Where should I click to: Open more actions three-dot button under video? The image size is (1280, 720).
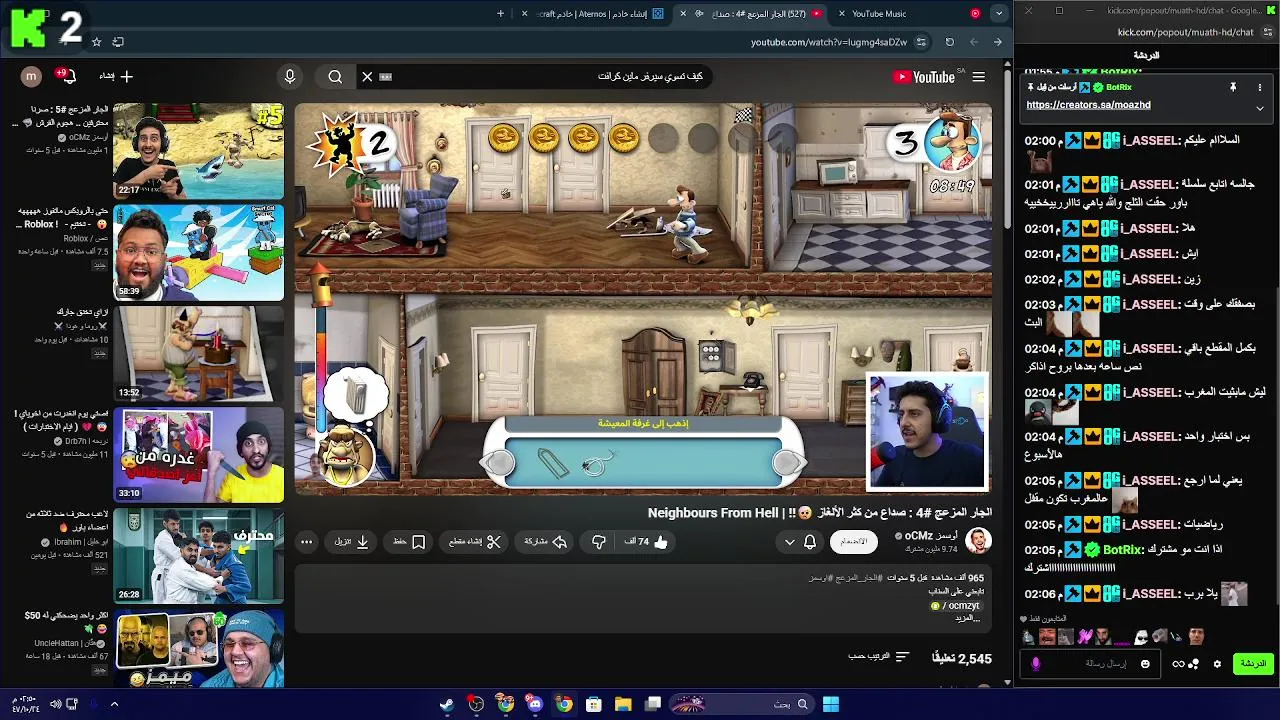click(x=307, y=541)
